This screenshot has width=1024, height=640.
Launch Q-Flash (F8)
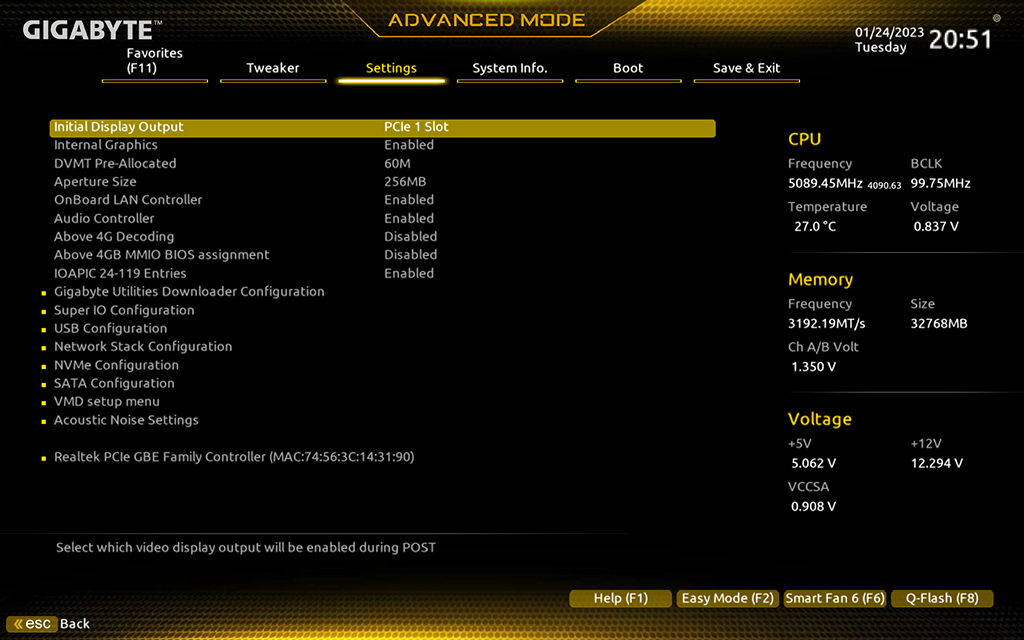(942, 598)
